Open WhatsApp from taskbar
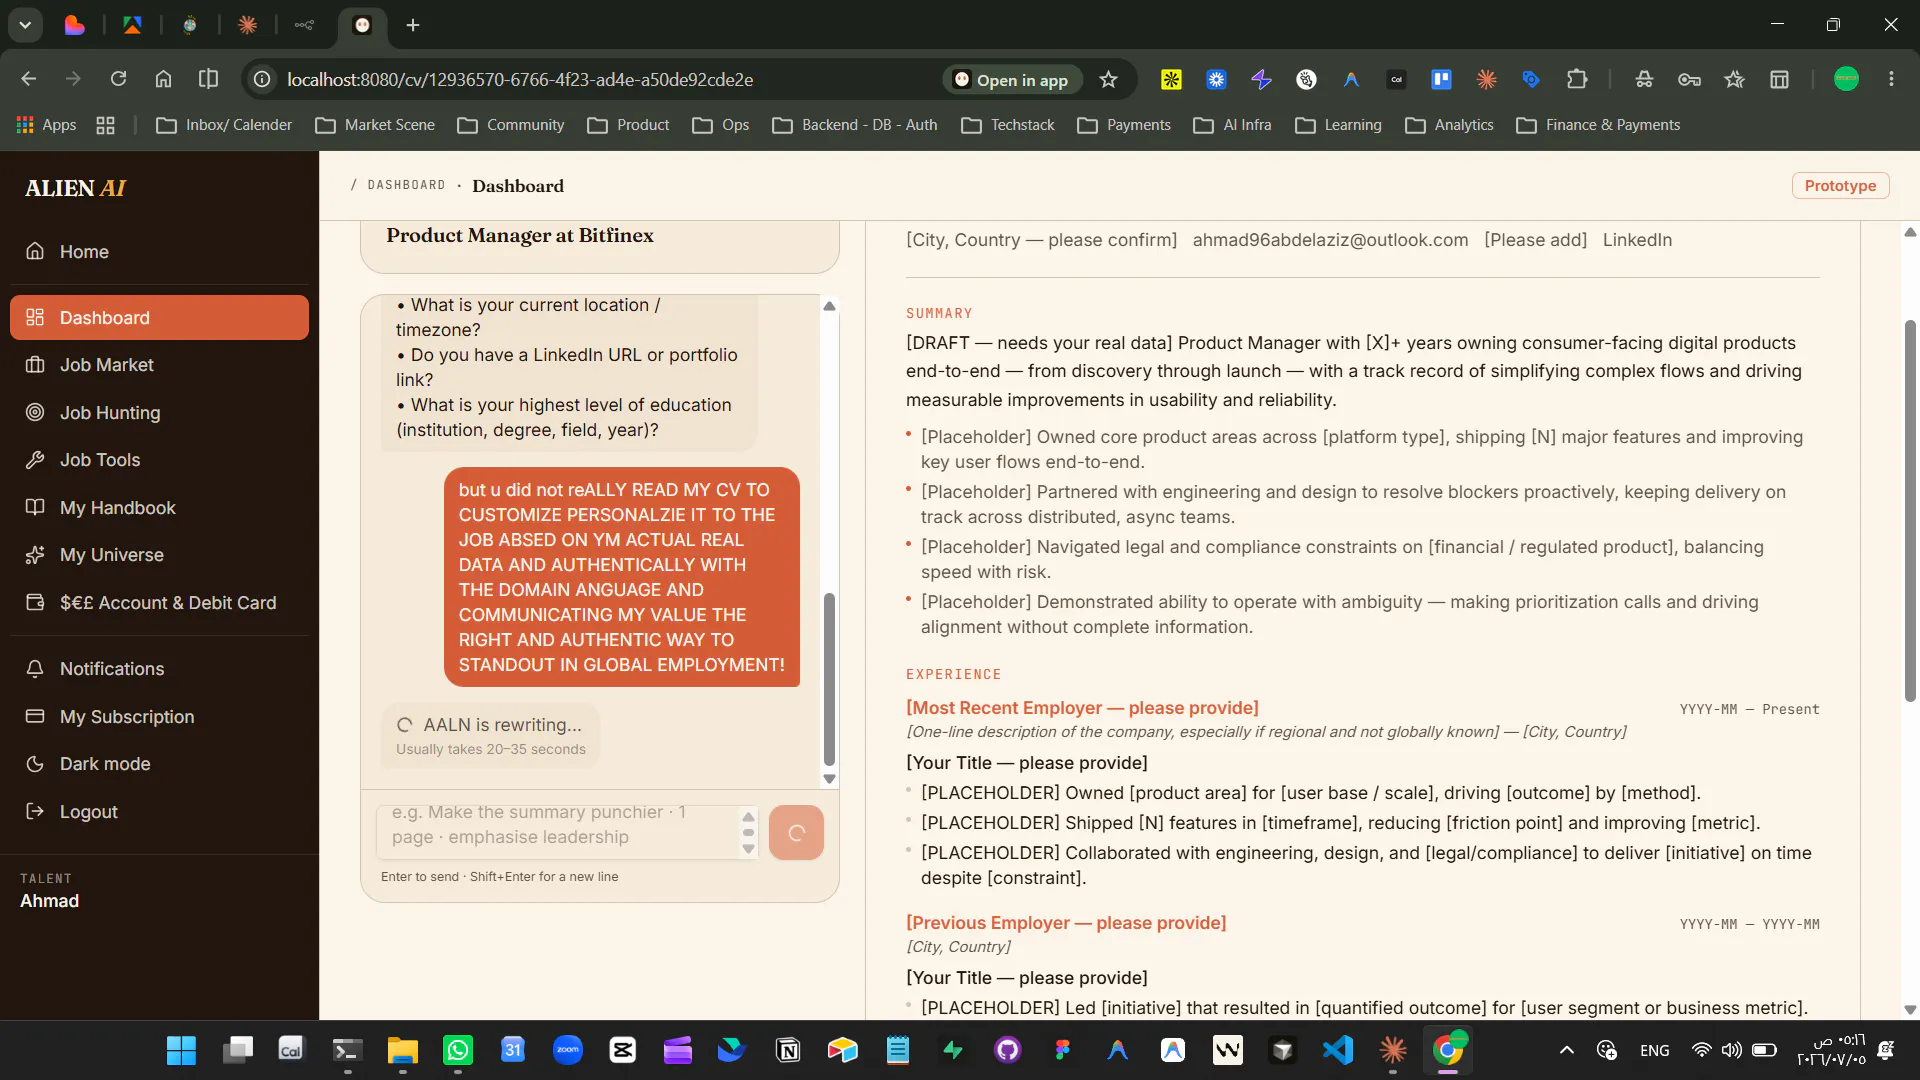The height and width of the screenshot is (1080, 1920). point(458,1050)
